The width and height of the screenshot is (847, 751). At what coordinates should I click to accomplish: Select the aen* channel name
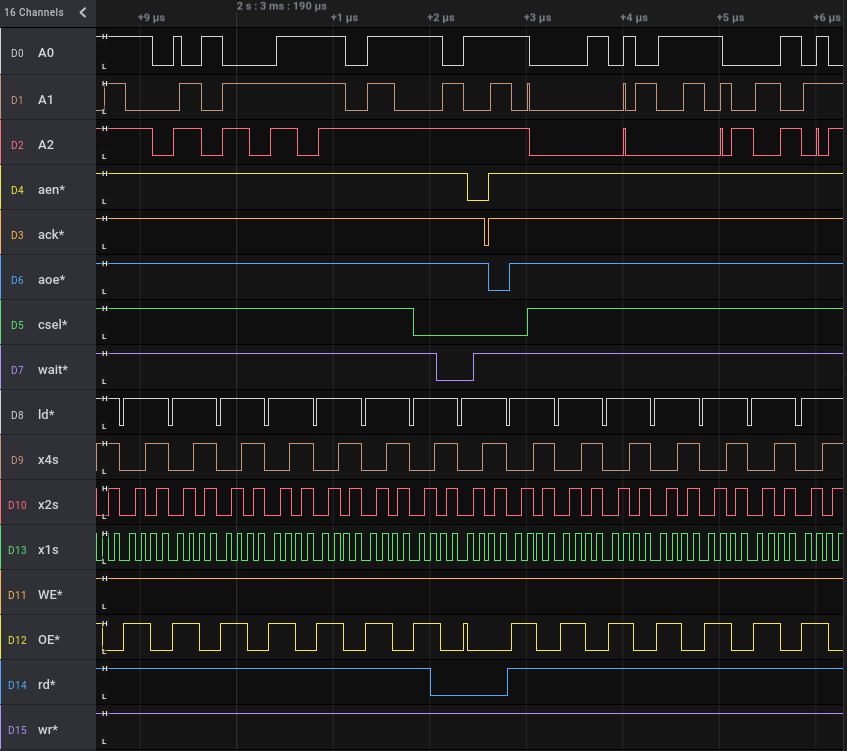click(x=51, y=190)
